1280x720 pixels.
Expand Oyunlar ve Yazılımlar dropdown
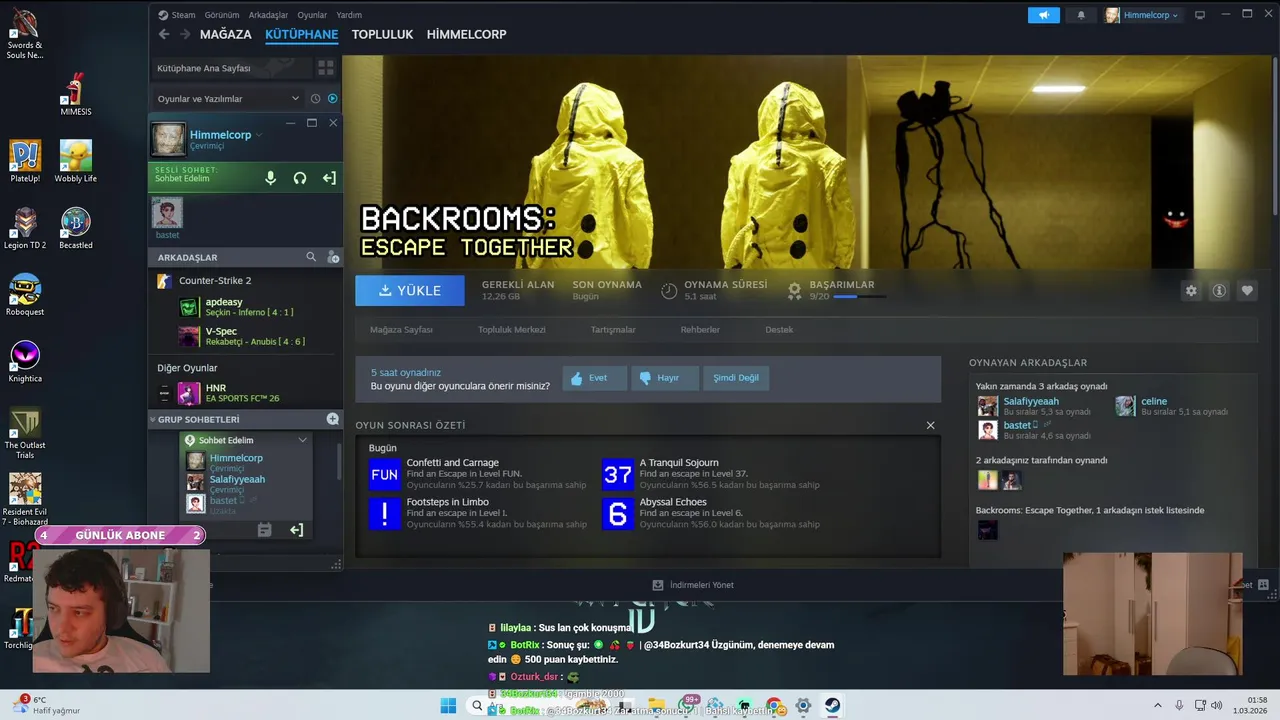coord(228,99)
